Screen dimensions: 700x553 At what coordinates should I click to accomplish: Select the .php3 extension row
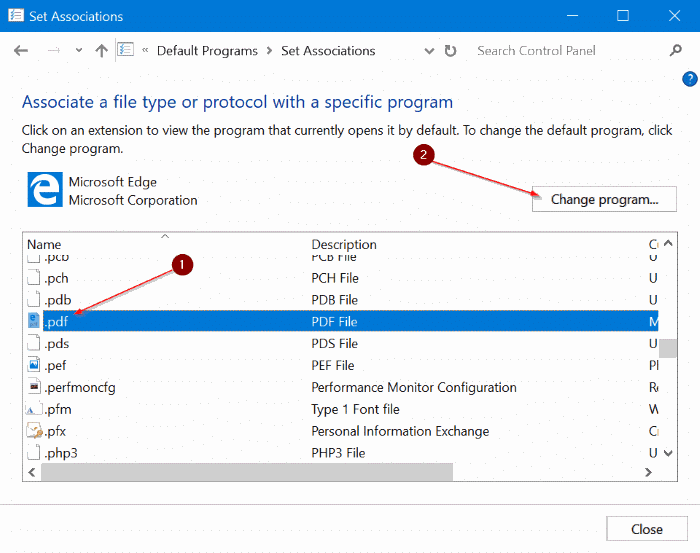tap(342, 453)
